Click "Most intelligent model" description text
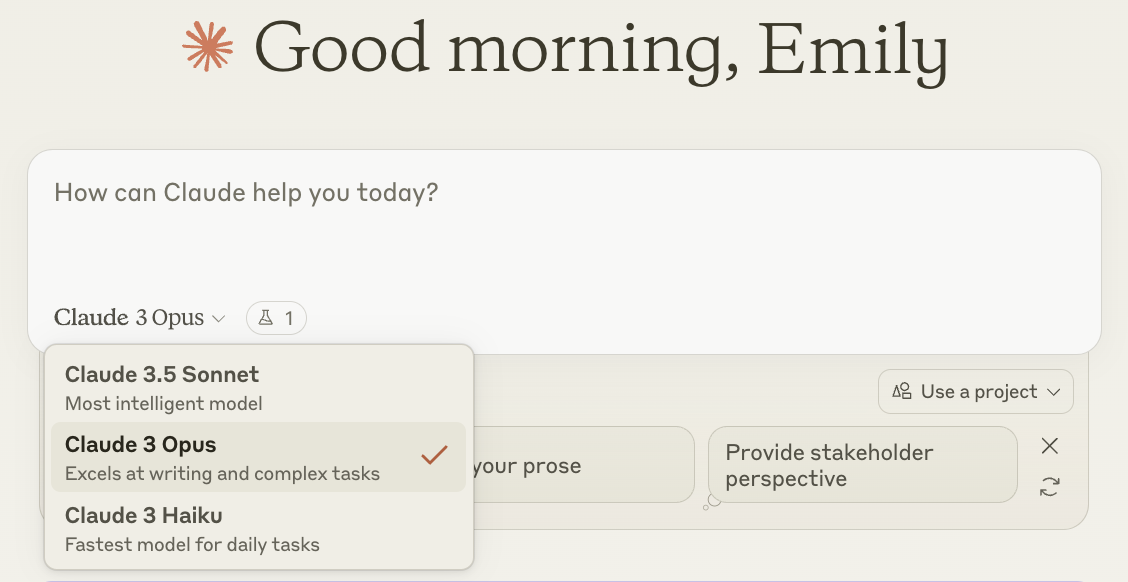This screenshot has width=1128, height=582. [163, 404]
